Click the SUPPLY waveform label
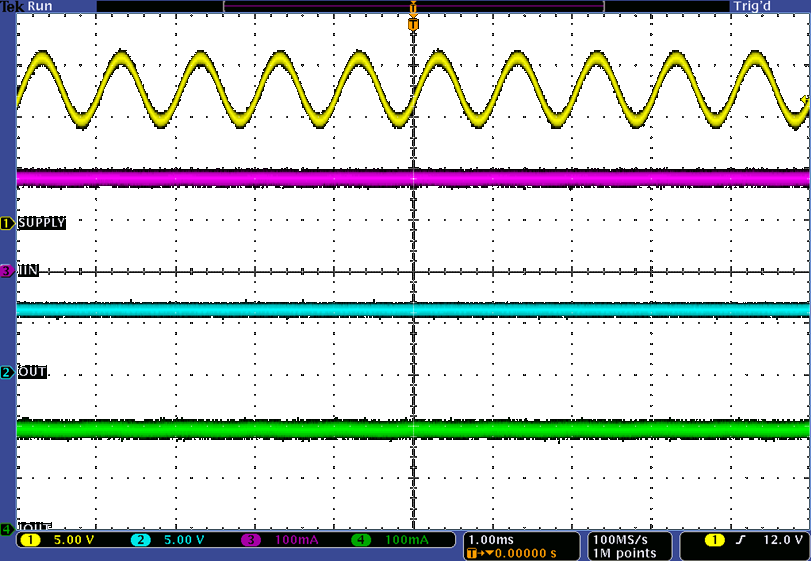 (x=42, y=223)
